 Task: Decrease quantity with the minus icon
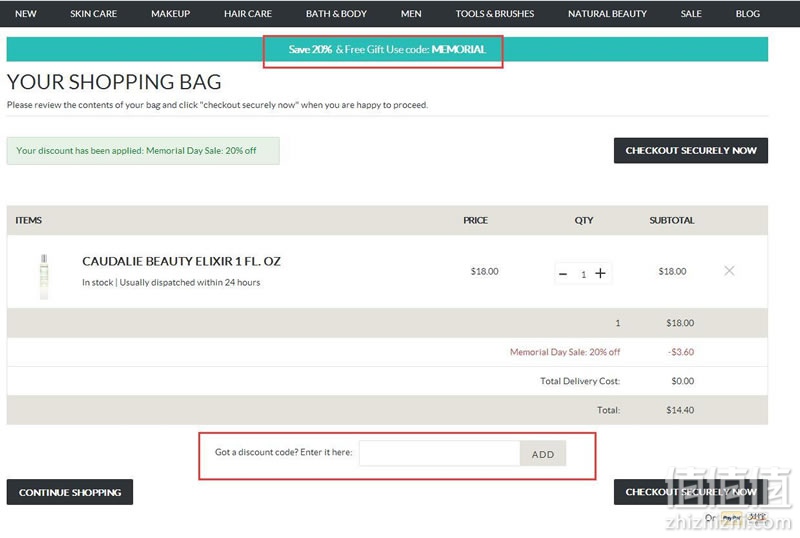tap(563, 274)
